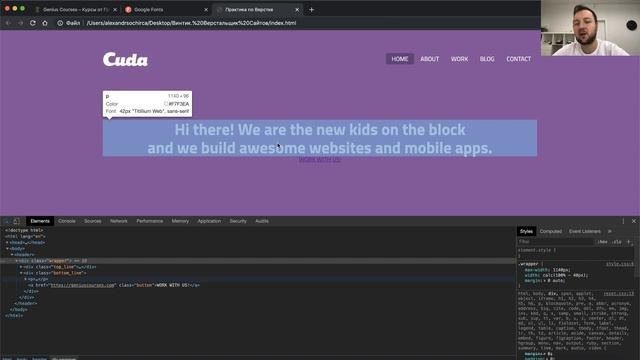Select the html lang element row
Screen dimensions: 640x360
tap(258, 236)
